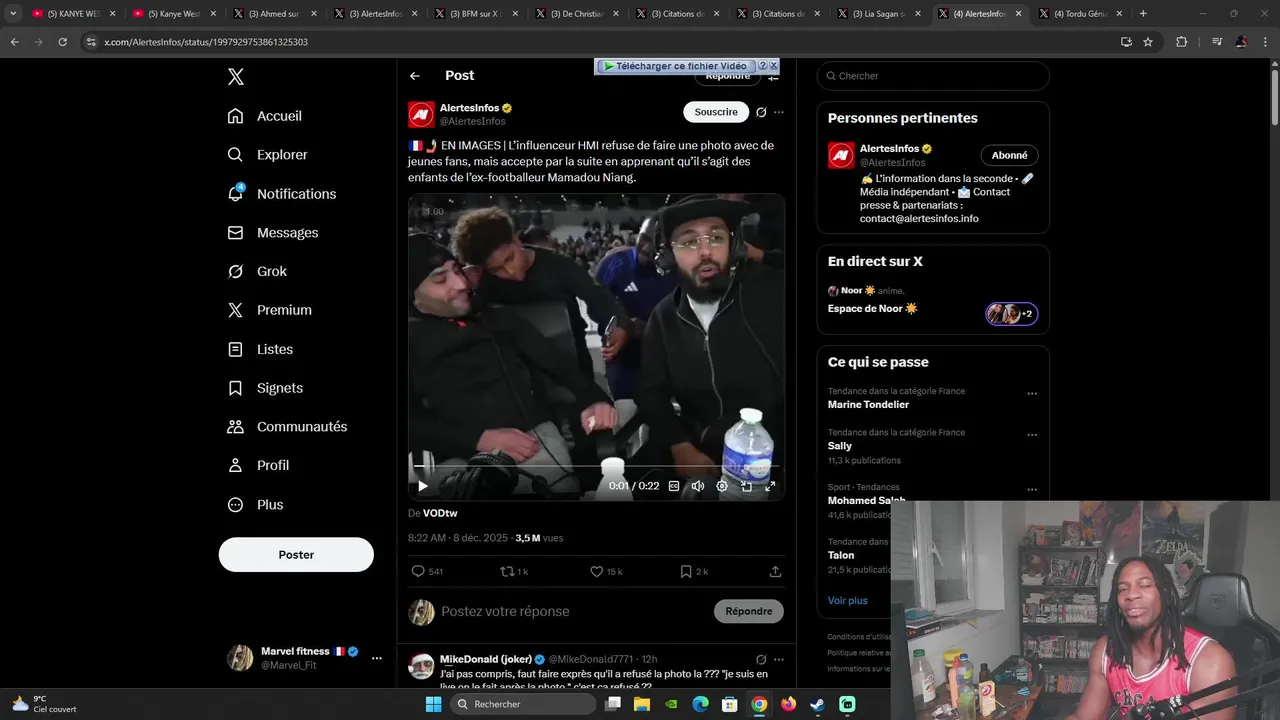Toggle picture-in-picture for the video

[x=746, y=486]
